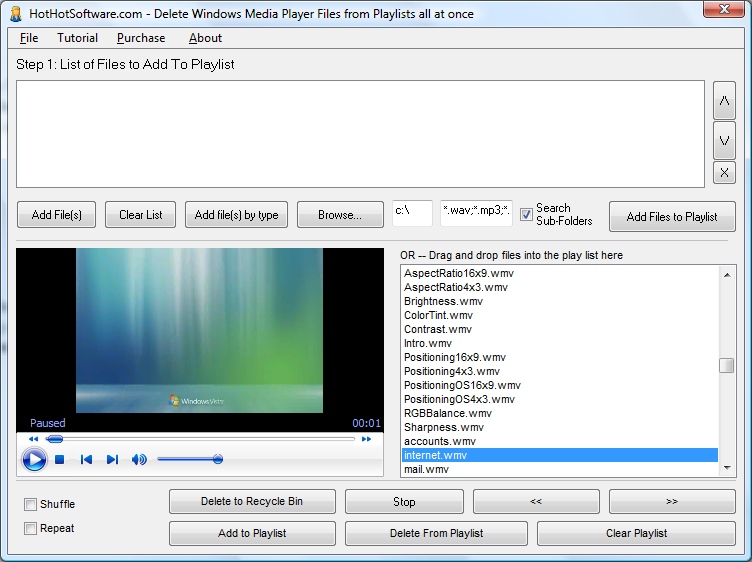Image resolution: width=752 pixels, height=562 pixels.
Task: Click the playlist scroll down arrow
Action: (727, 468)
